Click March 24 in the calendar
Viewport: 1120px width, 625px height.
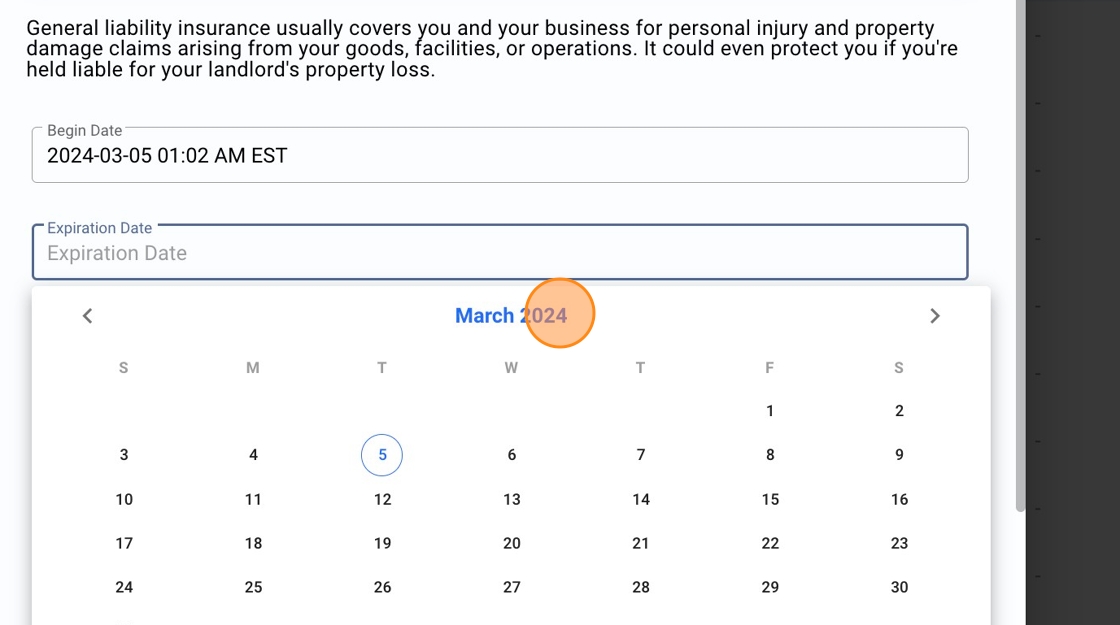pos(124,587)
